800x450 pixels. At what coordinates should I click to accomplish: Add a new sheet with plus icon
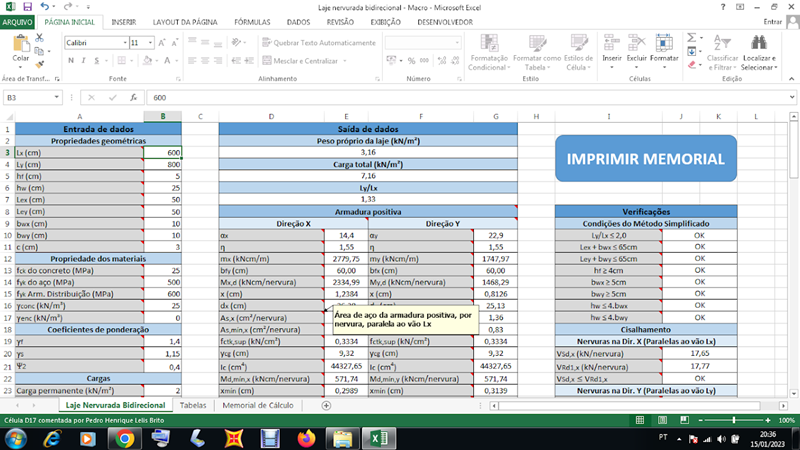[x=326, y=405]
